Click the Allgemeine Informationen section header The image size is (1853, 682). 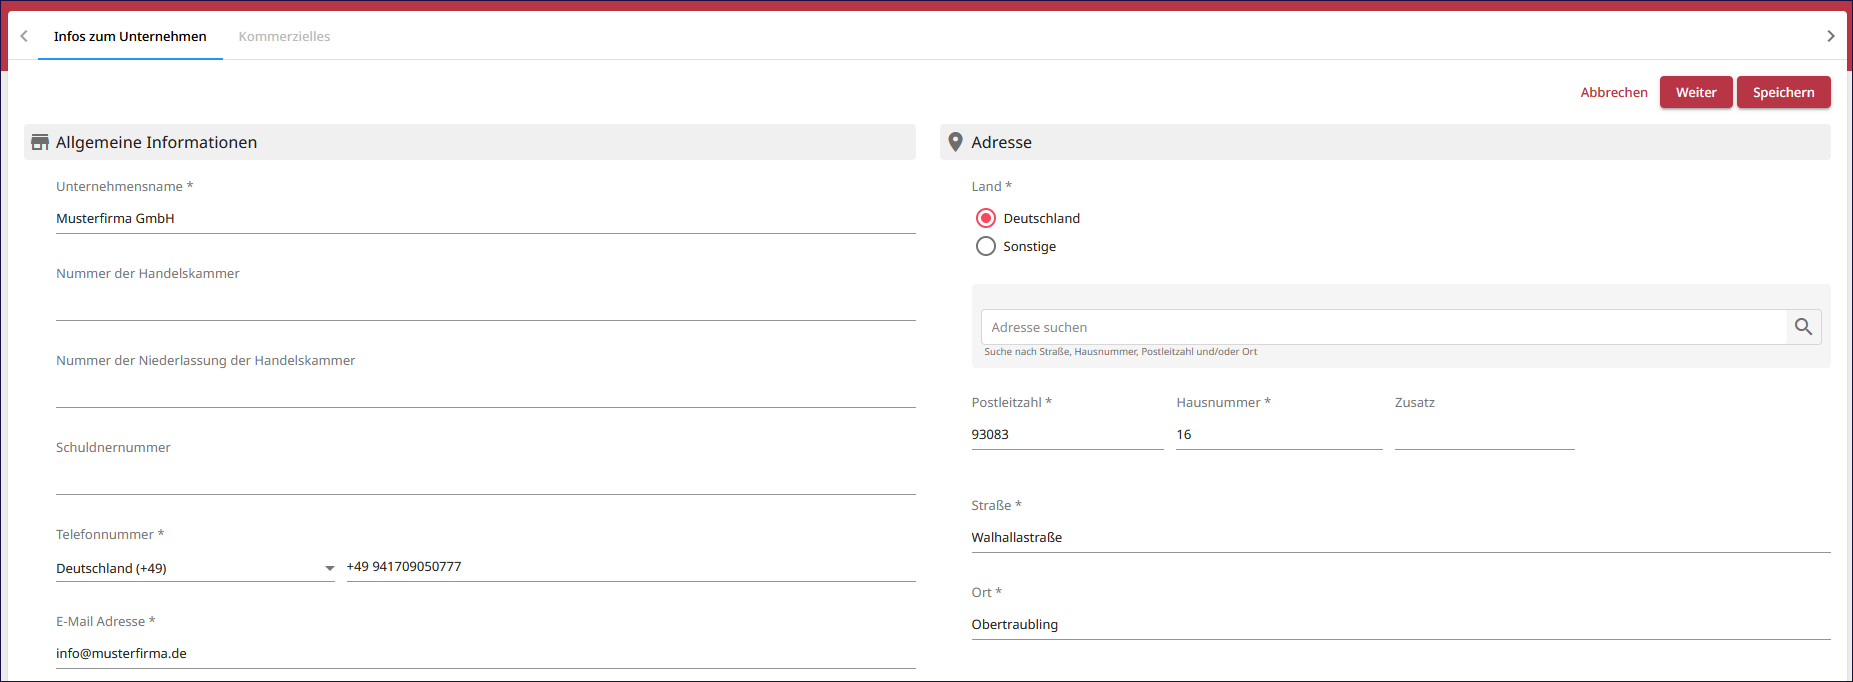(x=470, y=142)
